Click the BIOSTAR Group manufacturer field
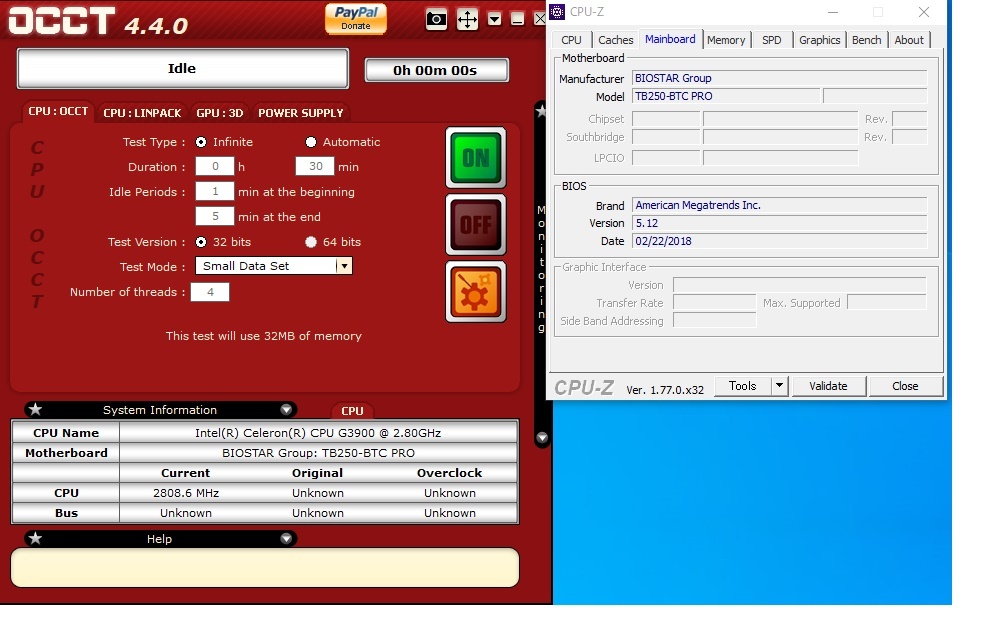The image size is (1008, 630). pos(779,78)
